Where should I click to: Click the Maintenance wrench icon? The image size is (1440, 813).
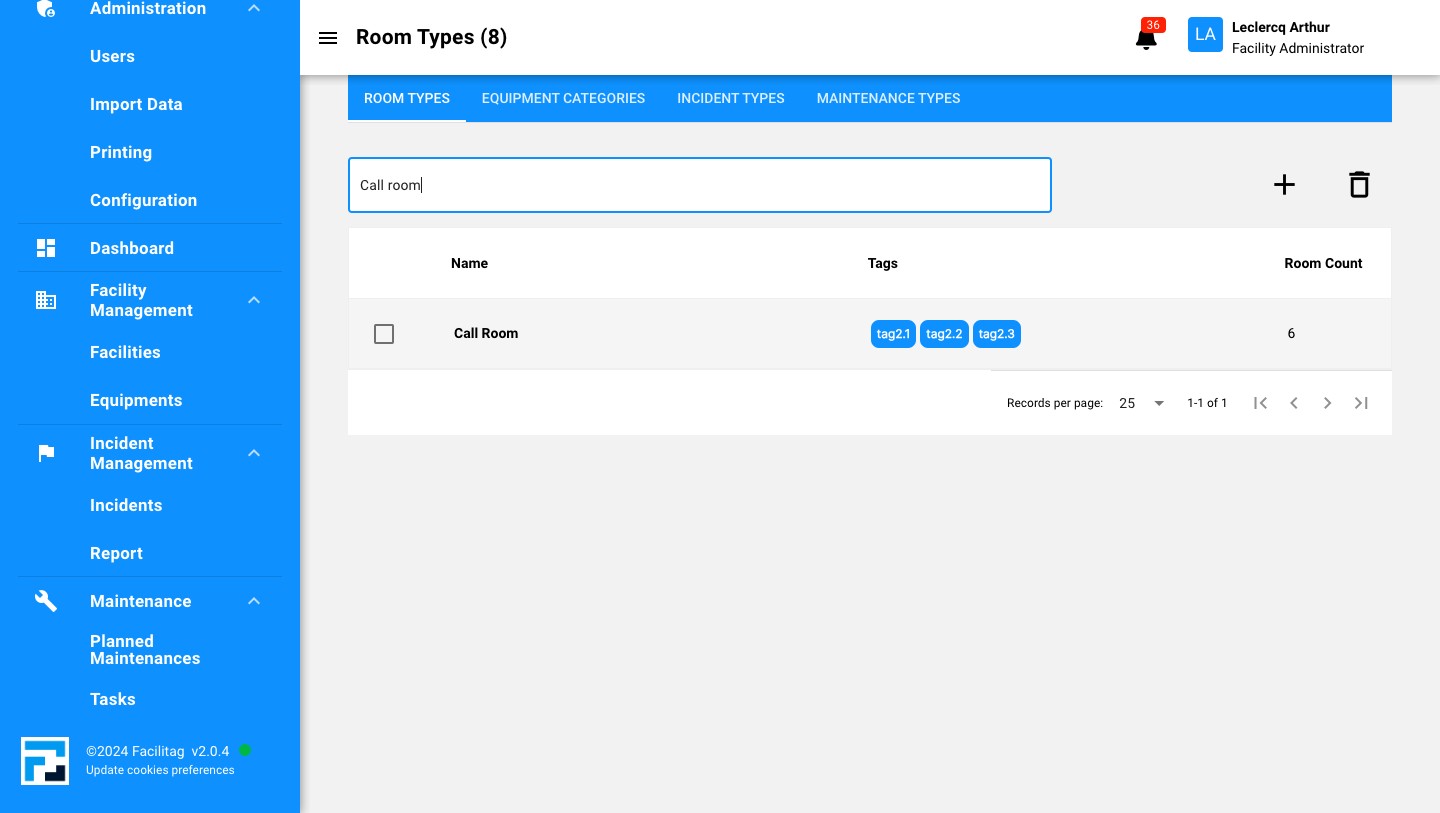pyautogui.click(x=46, y=601)
